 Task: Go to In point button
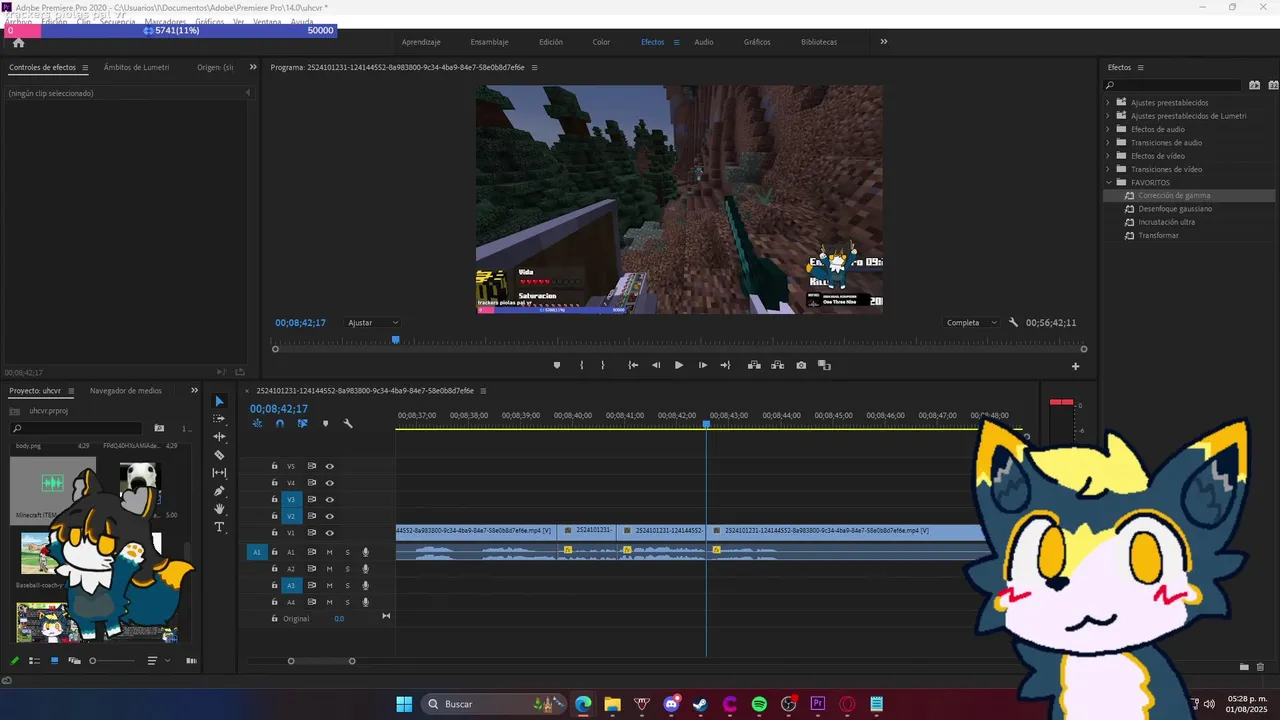pos(633,365)
